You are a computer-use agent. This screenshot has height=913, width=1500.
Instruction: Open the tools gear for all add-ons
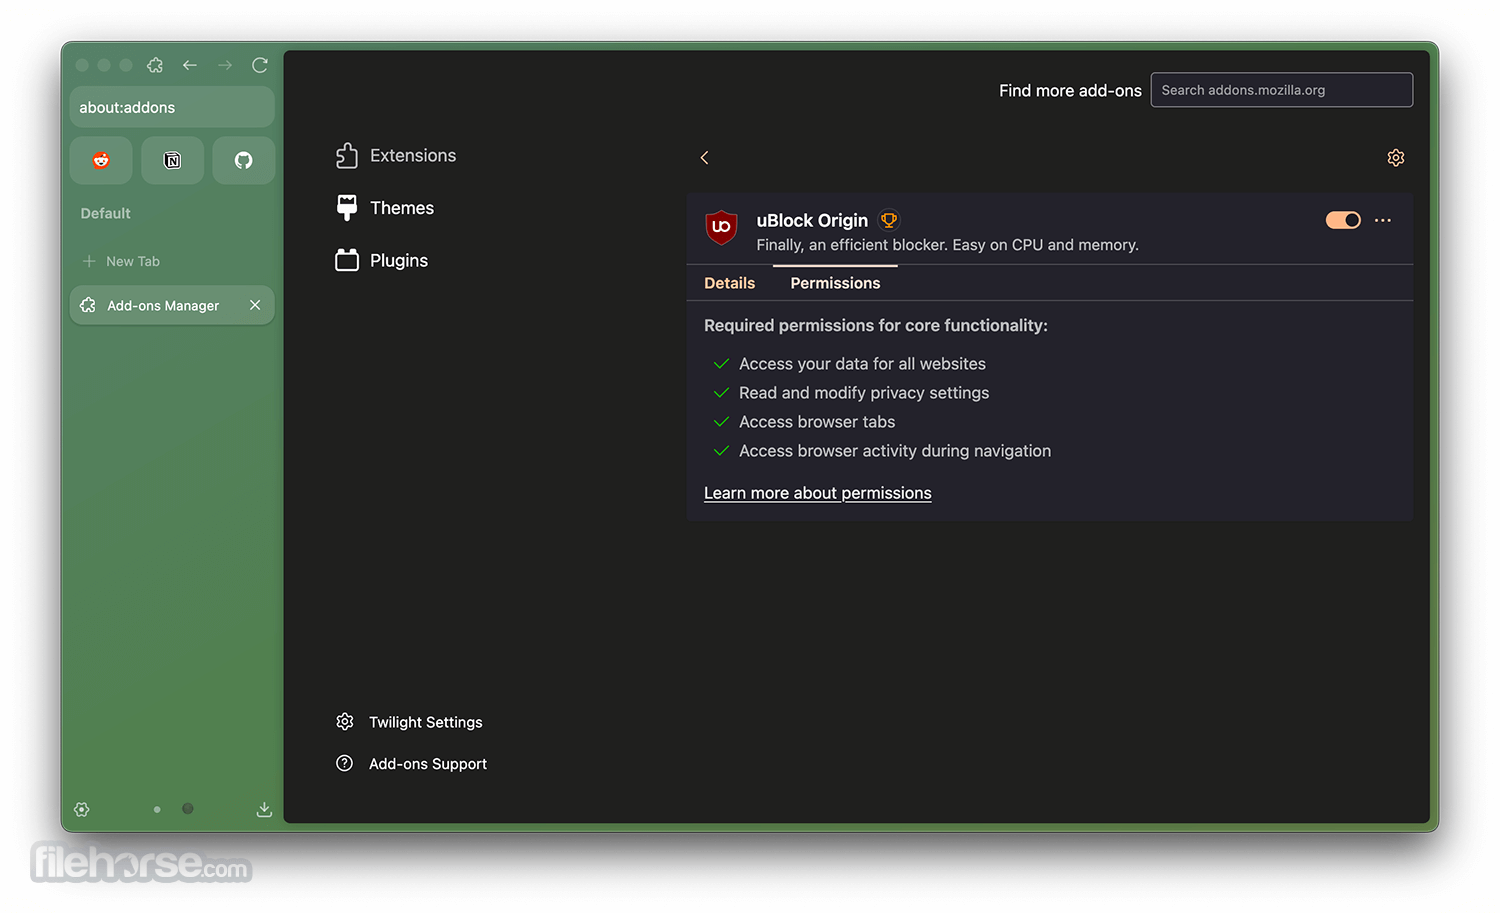tap(1396, 158)
